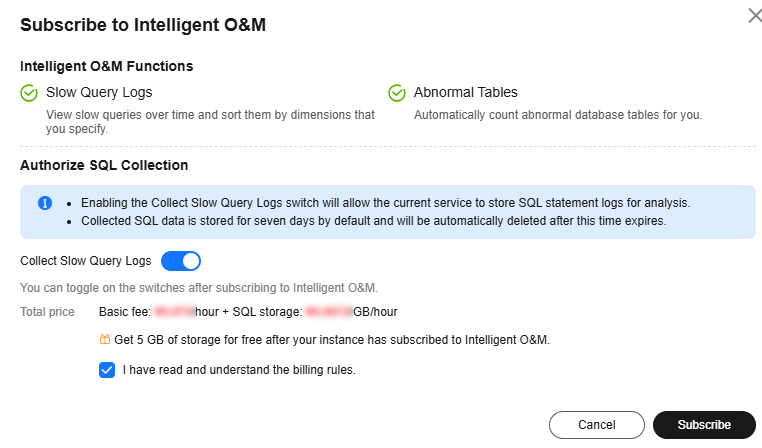Viewport: 762px width, 448px height.
Task: Uncheck the billing rules agreement checkbox
Action: (107, 370)
